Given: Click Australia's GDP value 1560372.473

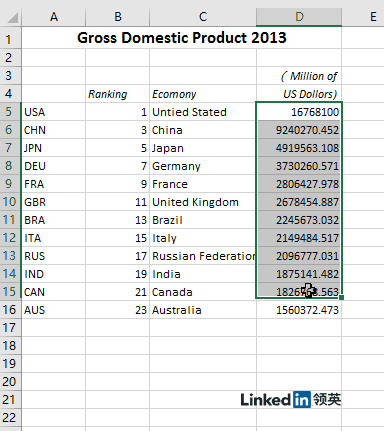Looking at the screenshot, I should click(299, 310).
